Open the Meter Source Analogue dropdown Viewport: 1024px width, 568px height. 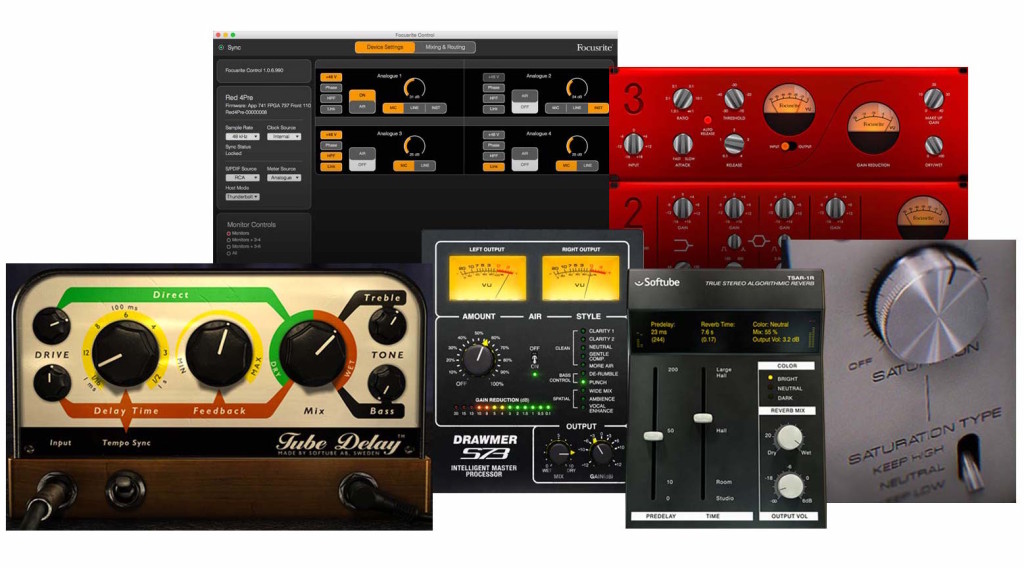(x=283, y=178)
